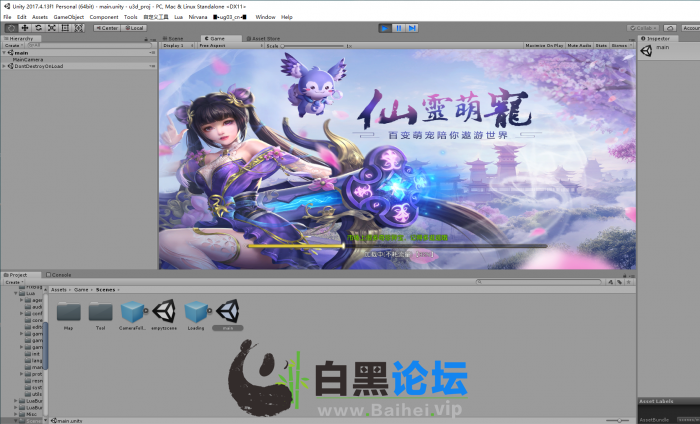Screen dimensions: 700x424
Task: Open the GameObject menu
Action: 69,17
